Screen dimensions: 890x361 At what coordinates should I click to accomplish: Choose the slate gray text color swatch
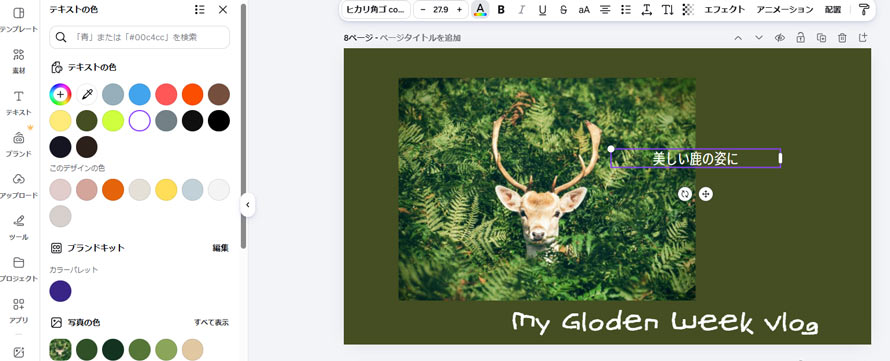(166, 121)
